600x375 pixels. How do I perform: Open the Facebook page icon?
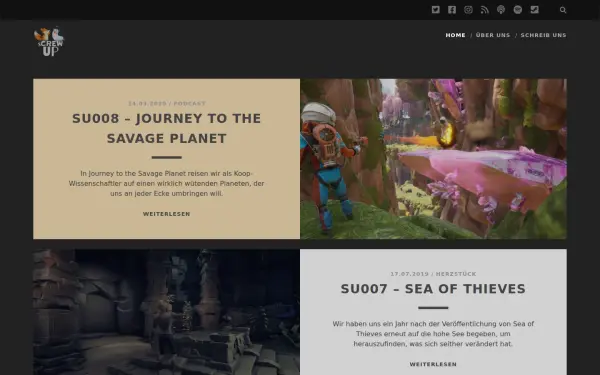[x=452, y=10]
